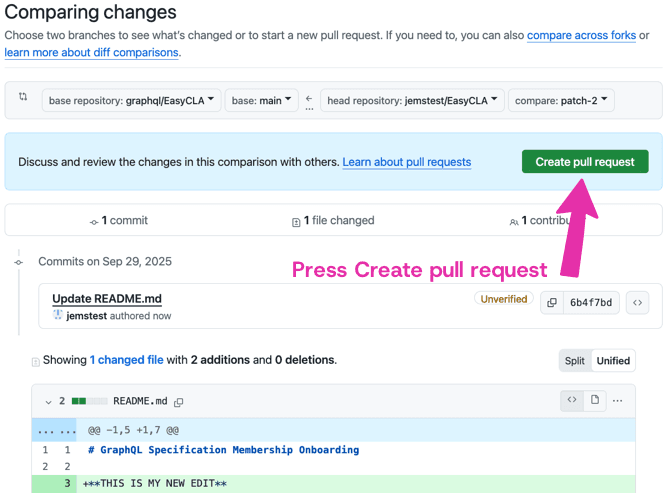Open the head repository jemstest/EasyCLA dropdown
The width and height of the screenshot is (670, 493).
click(x=412, y=100)
